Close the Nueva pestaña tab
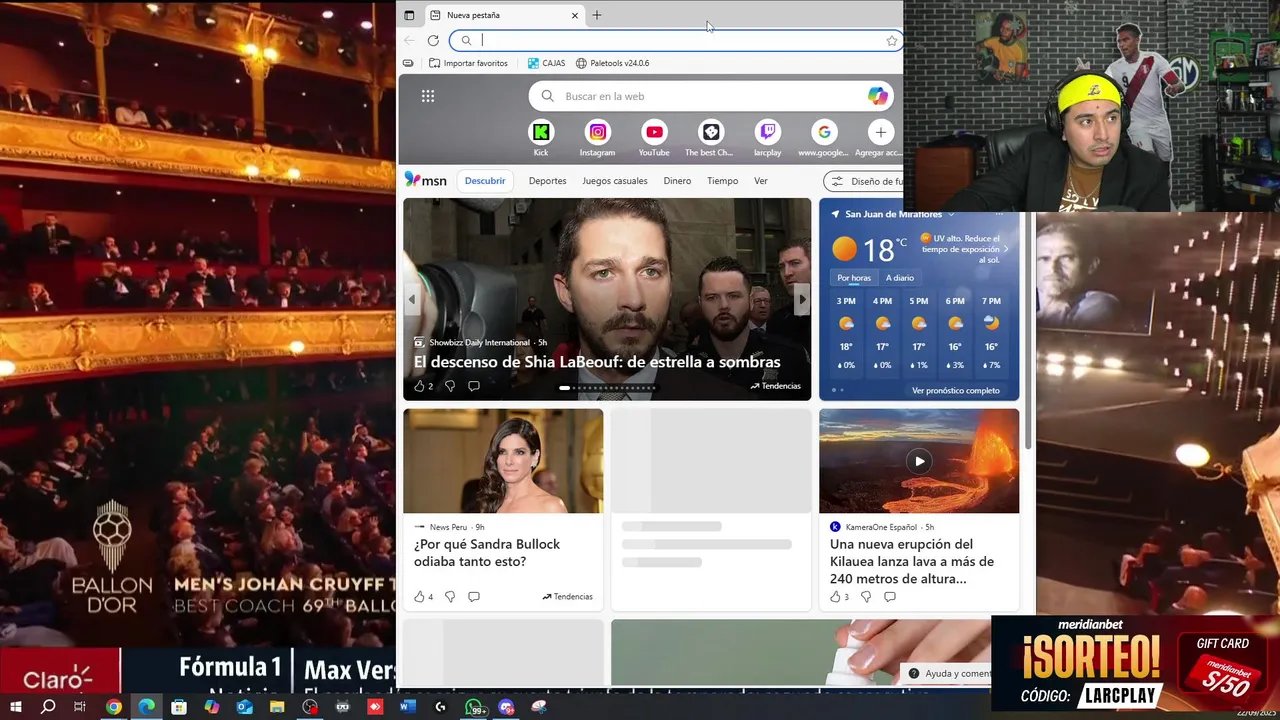Screen dimensions: 1280x720 click(575, 15)
